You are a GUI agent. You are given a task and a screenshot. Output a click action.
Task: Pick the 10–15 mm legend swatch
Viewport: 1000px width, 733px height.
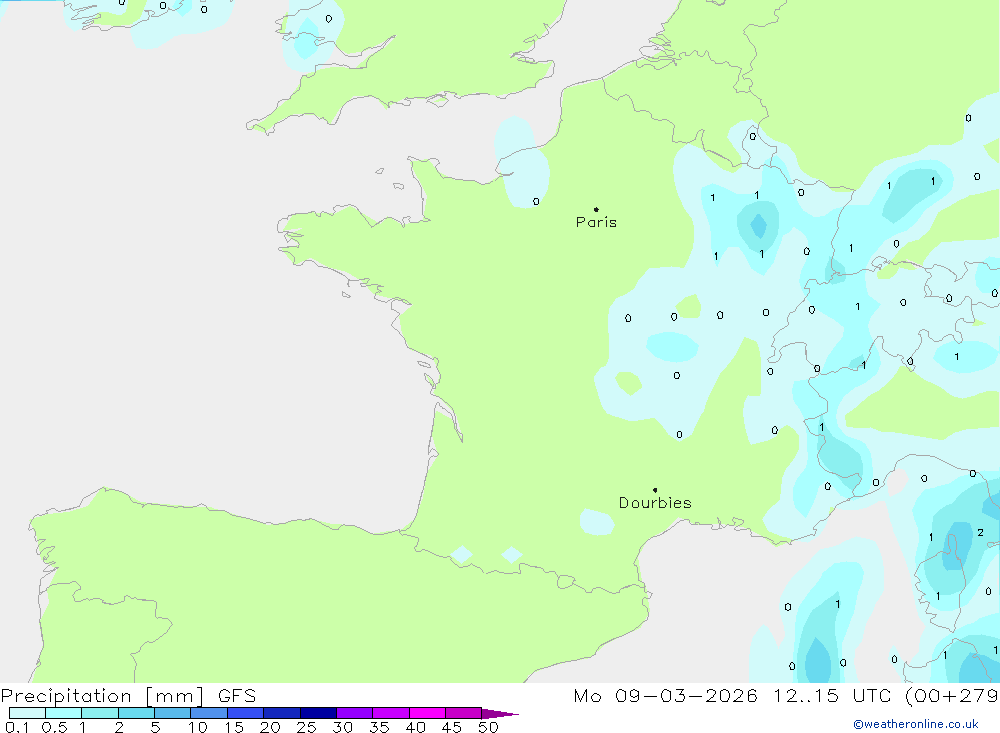click(209, 713)
